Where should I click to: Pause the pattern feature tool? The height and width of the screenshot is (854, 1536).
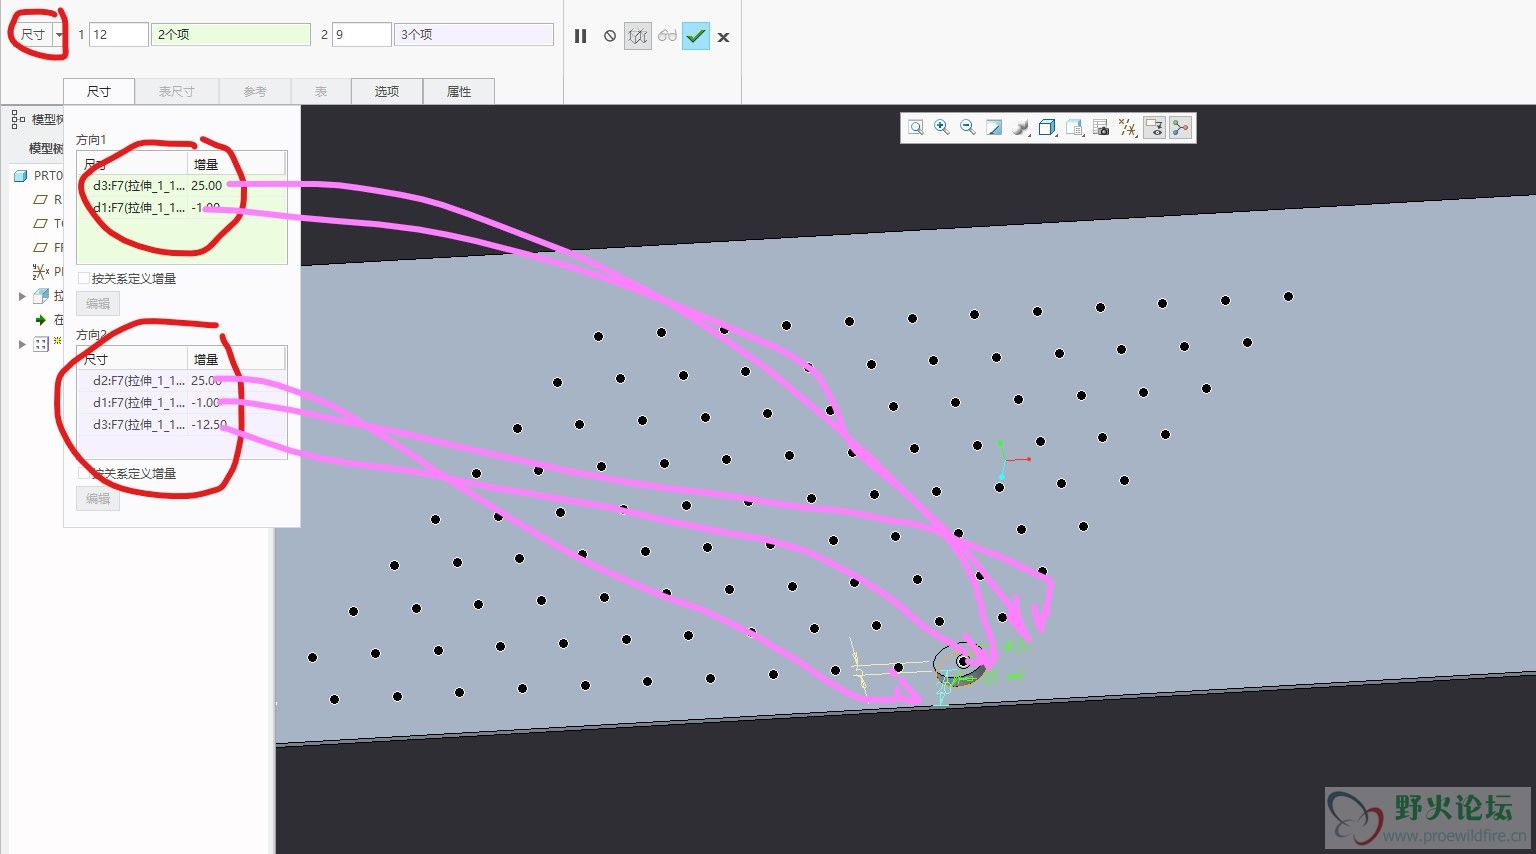580,36
